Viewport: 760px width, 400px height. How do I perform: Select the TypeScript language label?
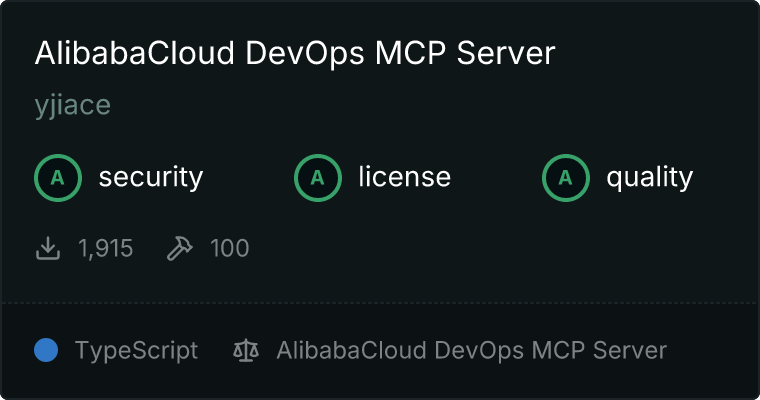136,351
